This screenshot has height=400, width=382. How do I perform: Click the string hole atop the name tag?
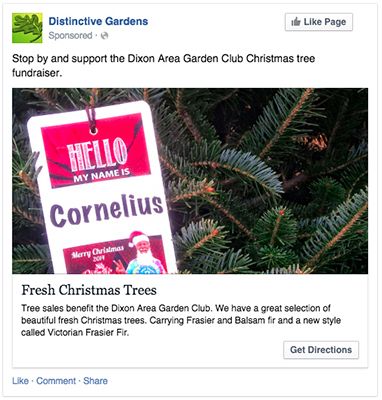click(94, 130)
